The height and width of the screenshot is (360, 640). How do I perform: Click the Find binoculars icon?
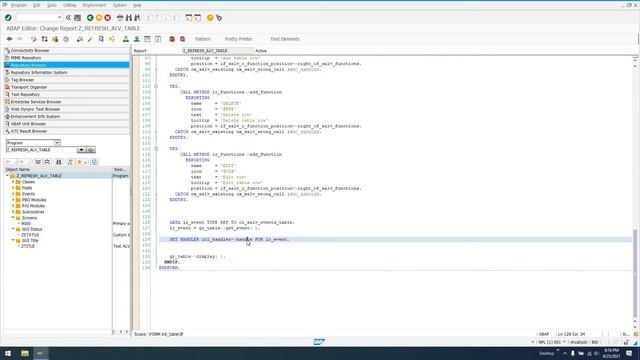129,18
